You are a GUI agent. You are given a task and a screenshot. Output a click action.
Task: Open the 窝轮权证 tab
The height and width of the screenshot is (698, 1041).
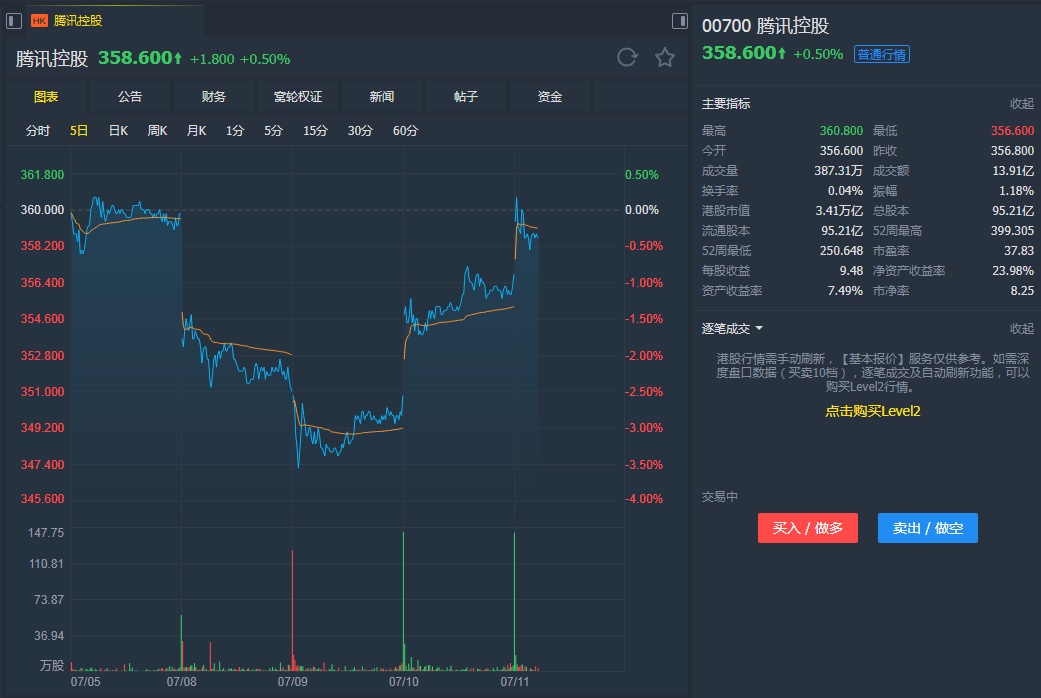pos(297,97)
